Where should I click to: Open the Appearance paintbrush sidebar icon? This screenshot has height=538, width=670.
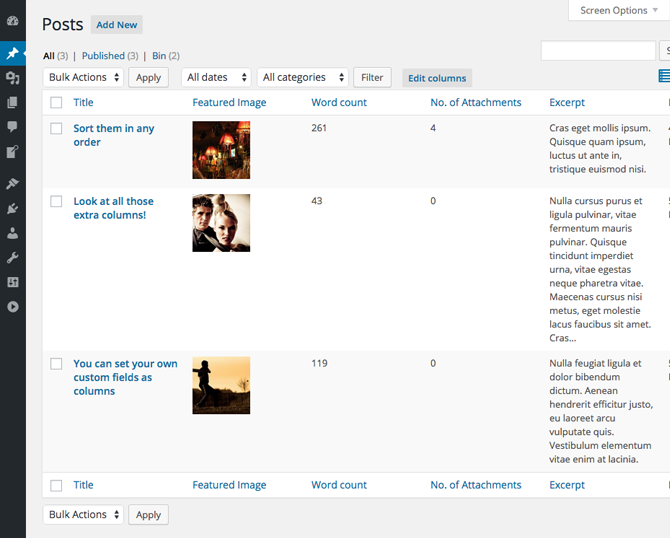12,183
